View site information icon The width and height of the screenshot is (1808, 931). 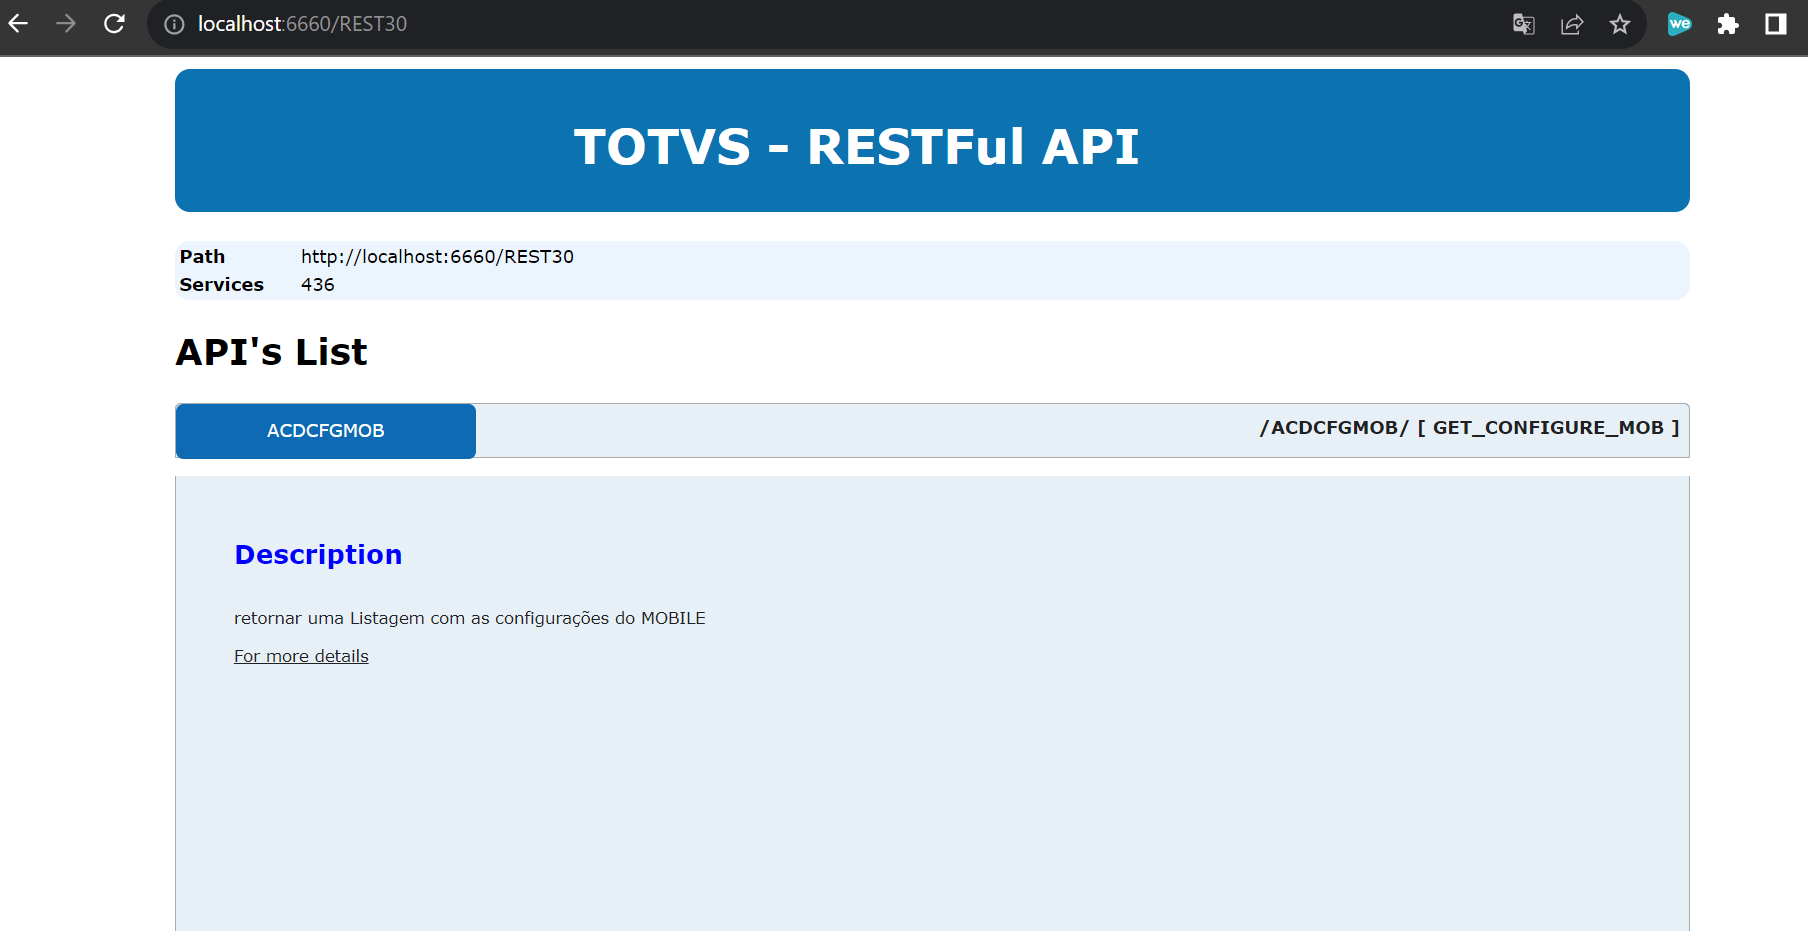[174, 24]
